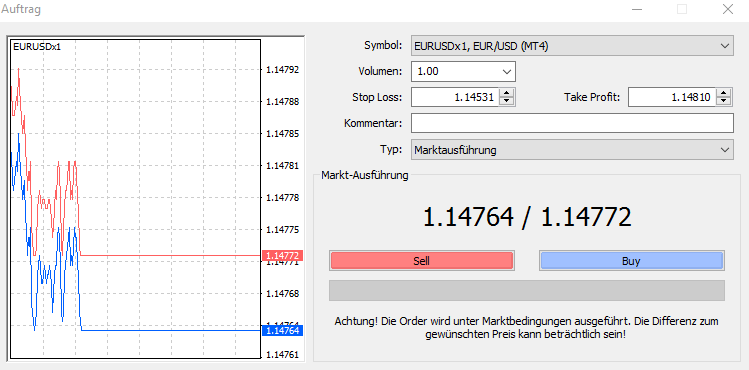Click inside the Take Profit field
The height and width of the screenshot is (370, 749).
coord(672,97)
